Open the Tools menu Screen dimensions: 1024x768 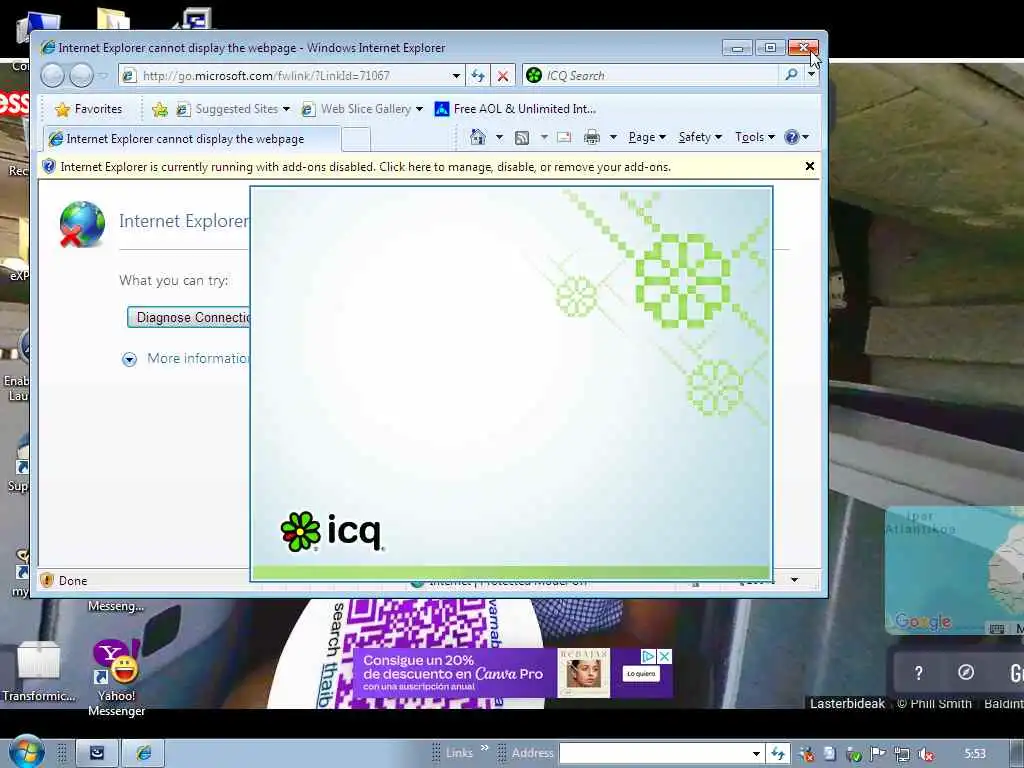(x=754, y=137)
